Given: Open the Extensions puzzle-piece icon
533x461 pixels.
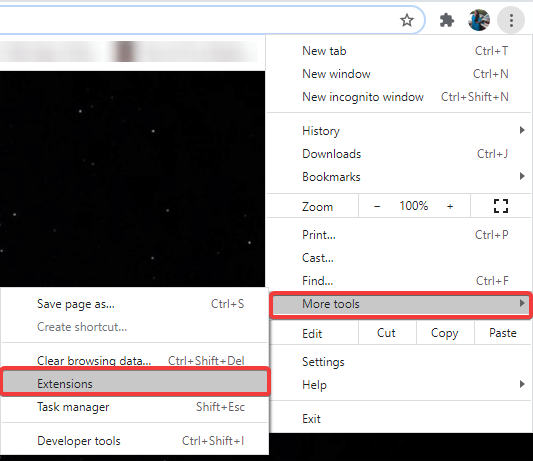Looking at the screenshot, I should click(x=447, y=20).
